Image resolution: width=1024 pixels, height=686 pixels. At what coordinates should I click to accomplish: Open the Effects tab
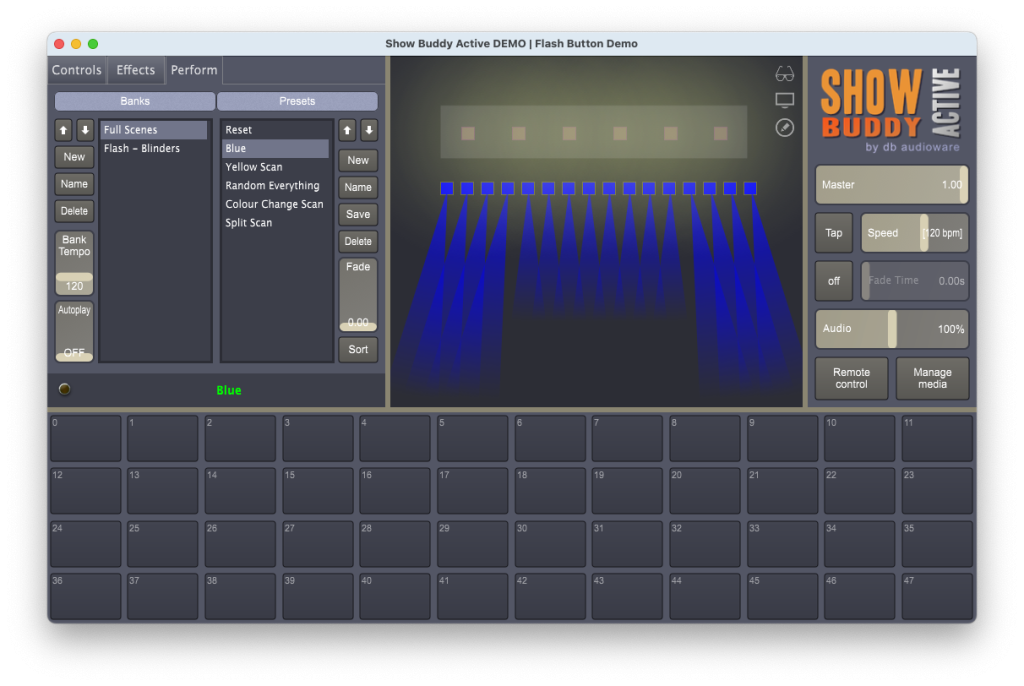(x=136, y=70)
